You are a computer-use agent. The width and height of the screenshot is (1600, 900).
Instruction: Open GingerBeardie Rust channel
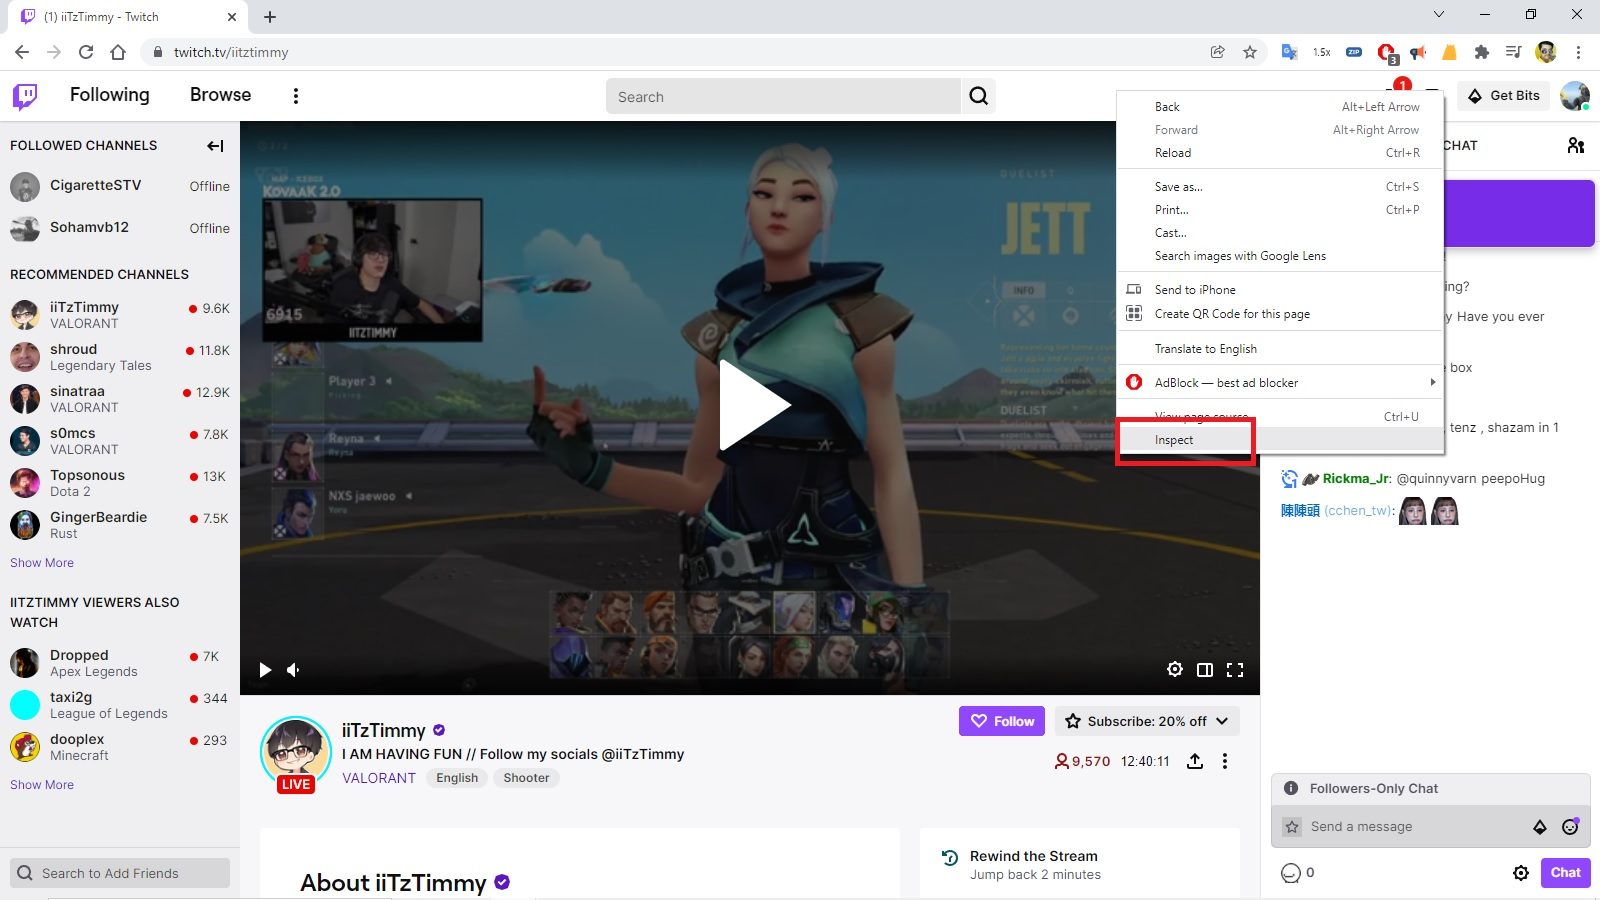(x=120, y=525)
